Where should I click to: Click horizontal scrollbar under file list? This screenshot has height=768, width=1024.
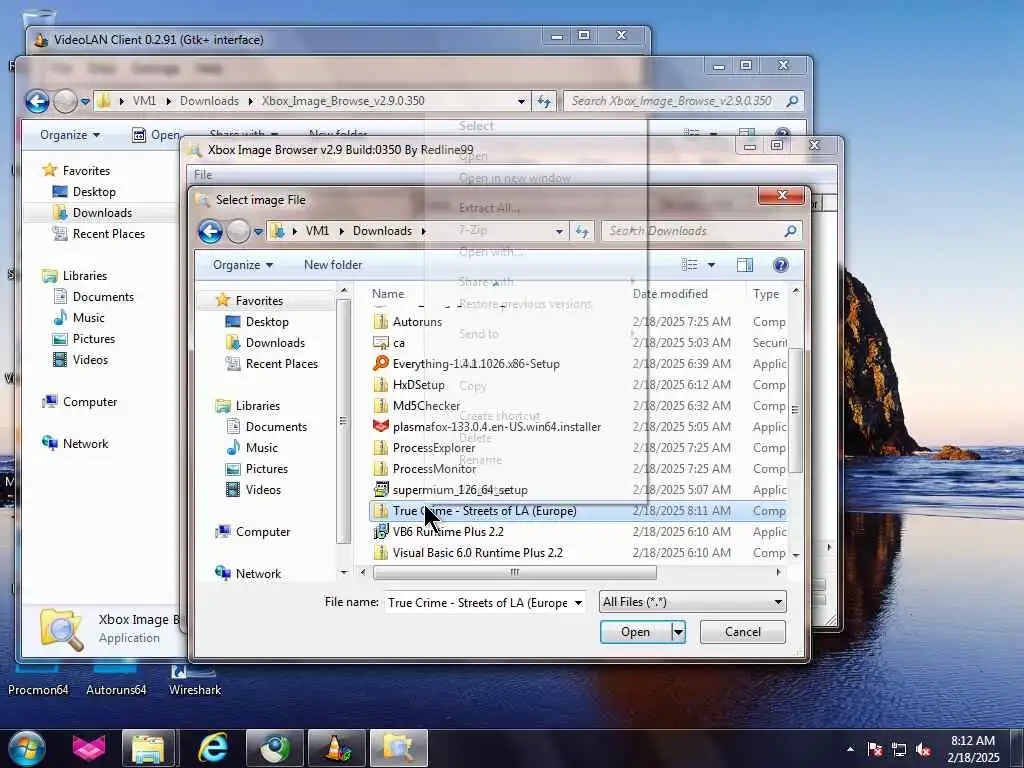[x=515, y=572]
